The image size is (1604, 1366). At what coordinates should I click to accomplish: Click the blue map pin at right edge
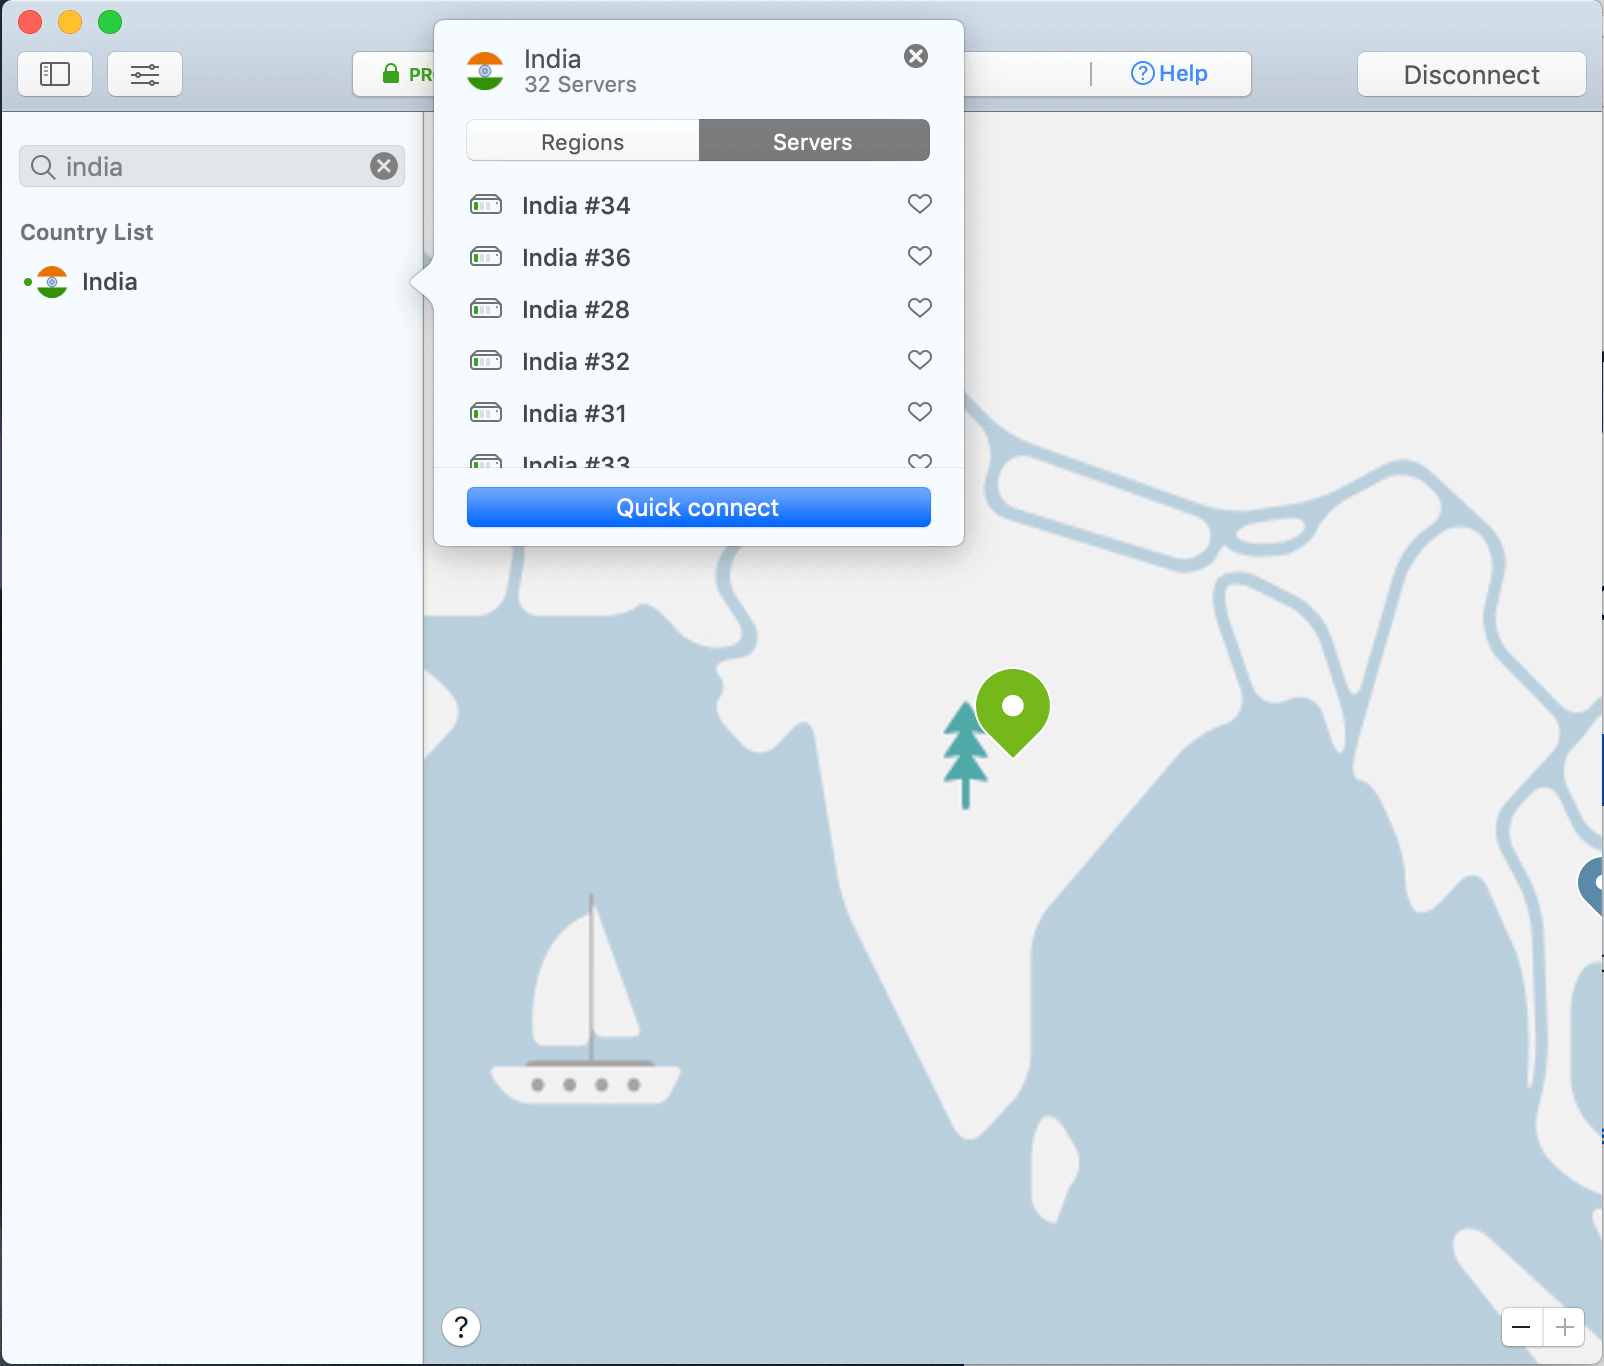click(x=1591, y=885)
